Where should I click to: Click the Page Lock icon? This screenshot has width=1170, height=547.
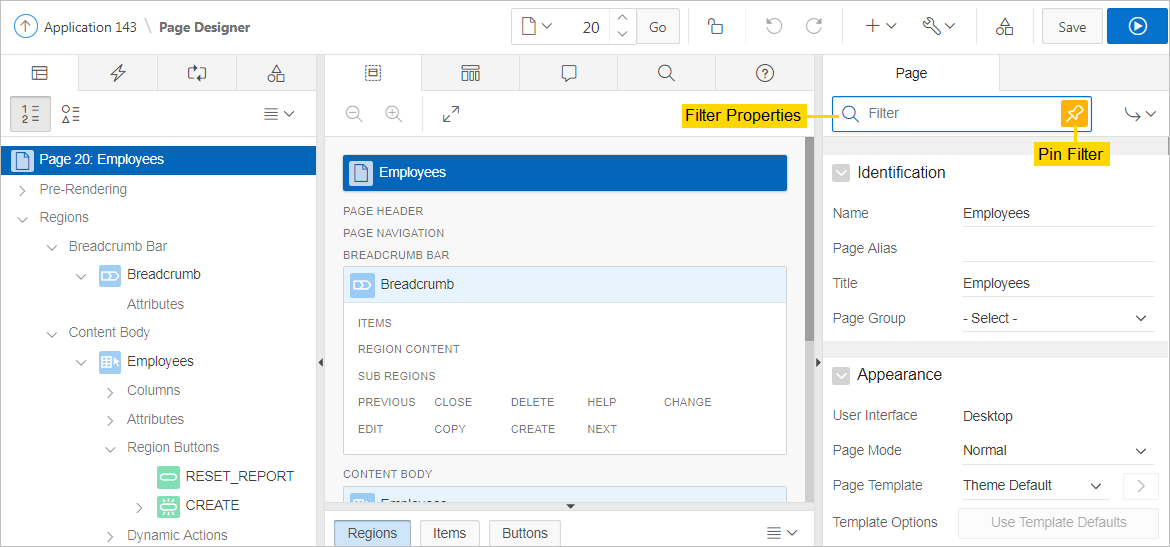pyautogui.click(x=715, y=27)
